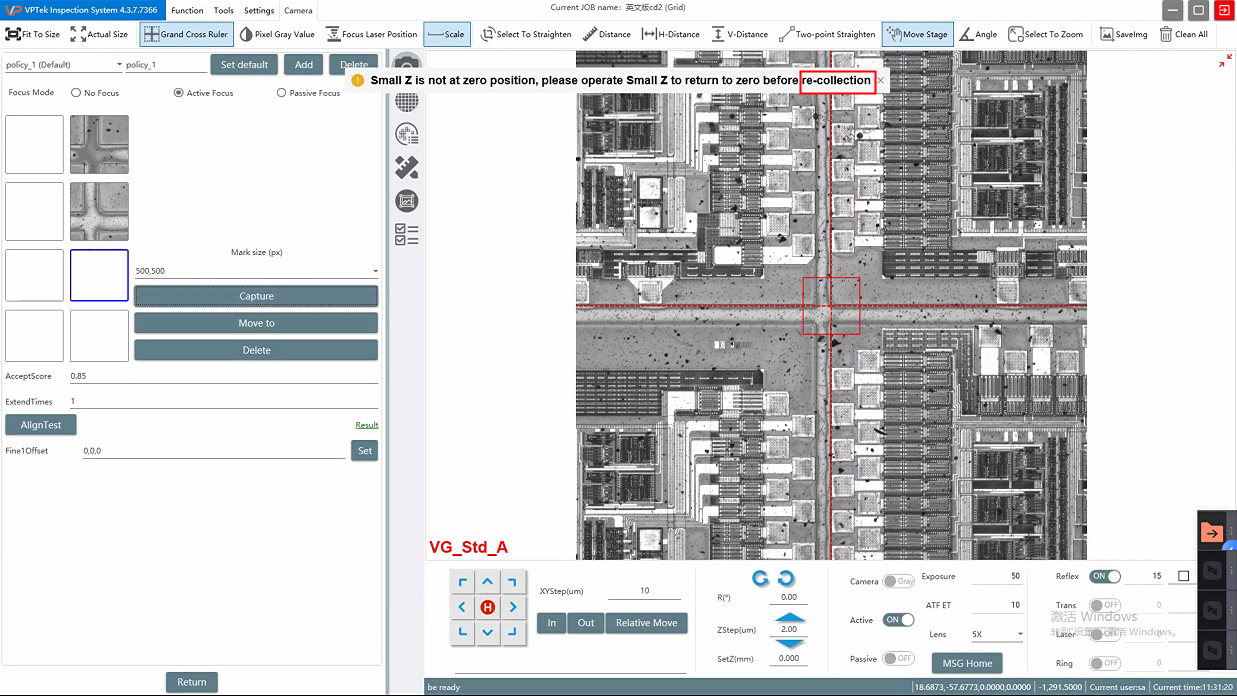The width and height of the screenshot is (1237, 696).
Task: Select the Angle measurement tool
Action: 978,34
